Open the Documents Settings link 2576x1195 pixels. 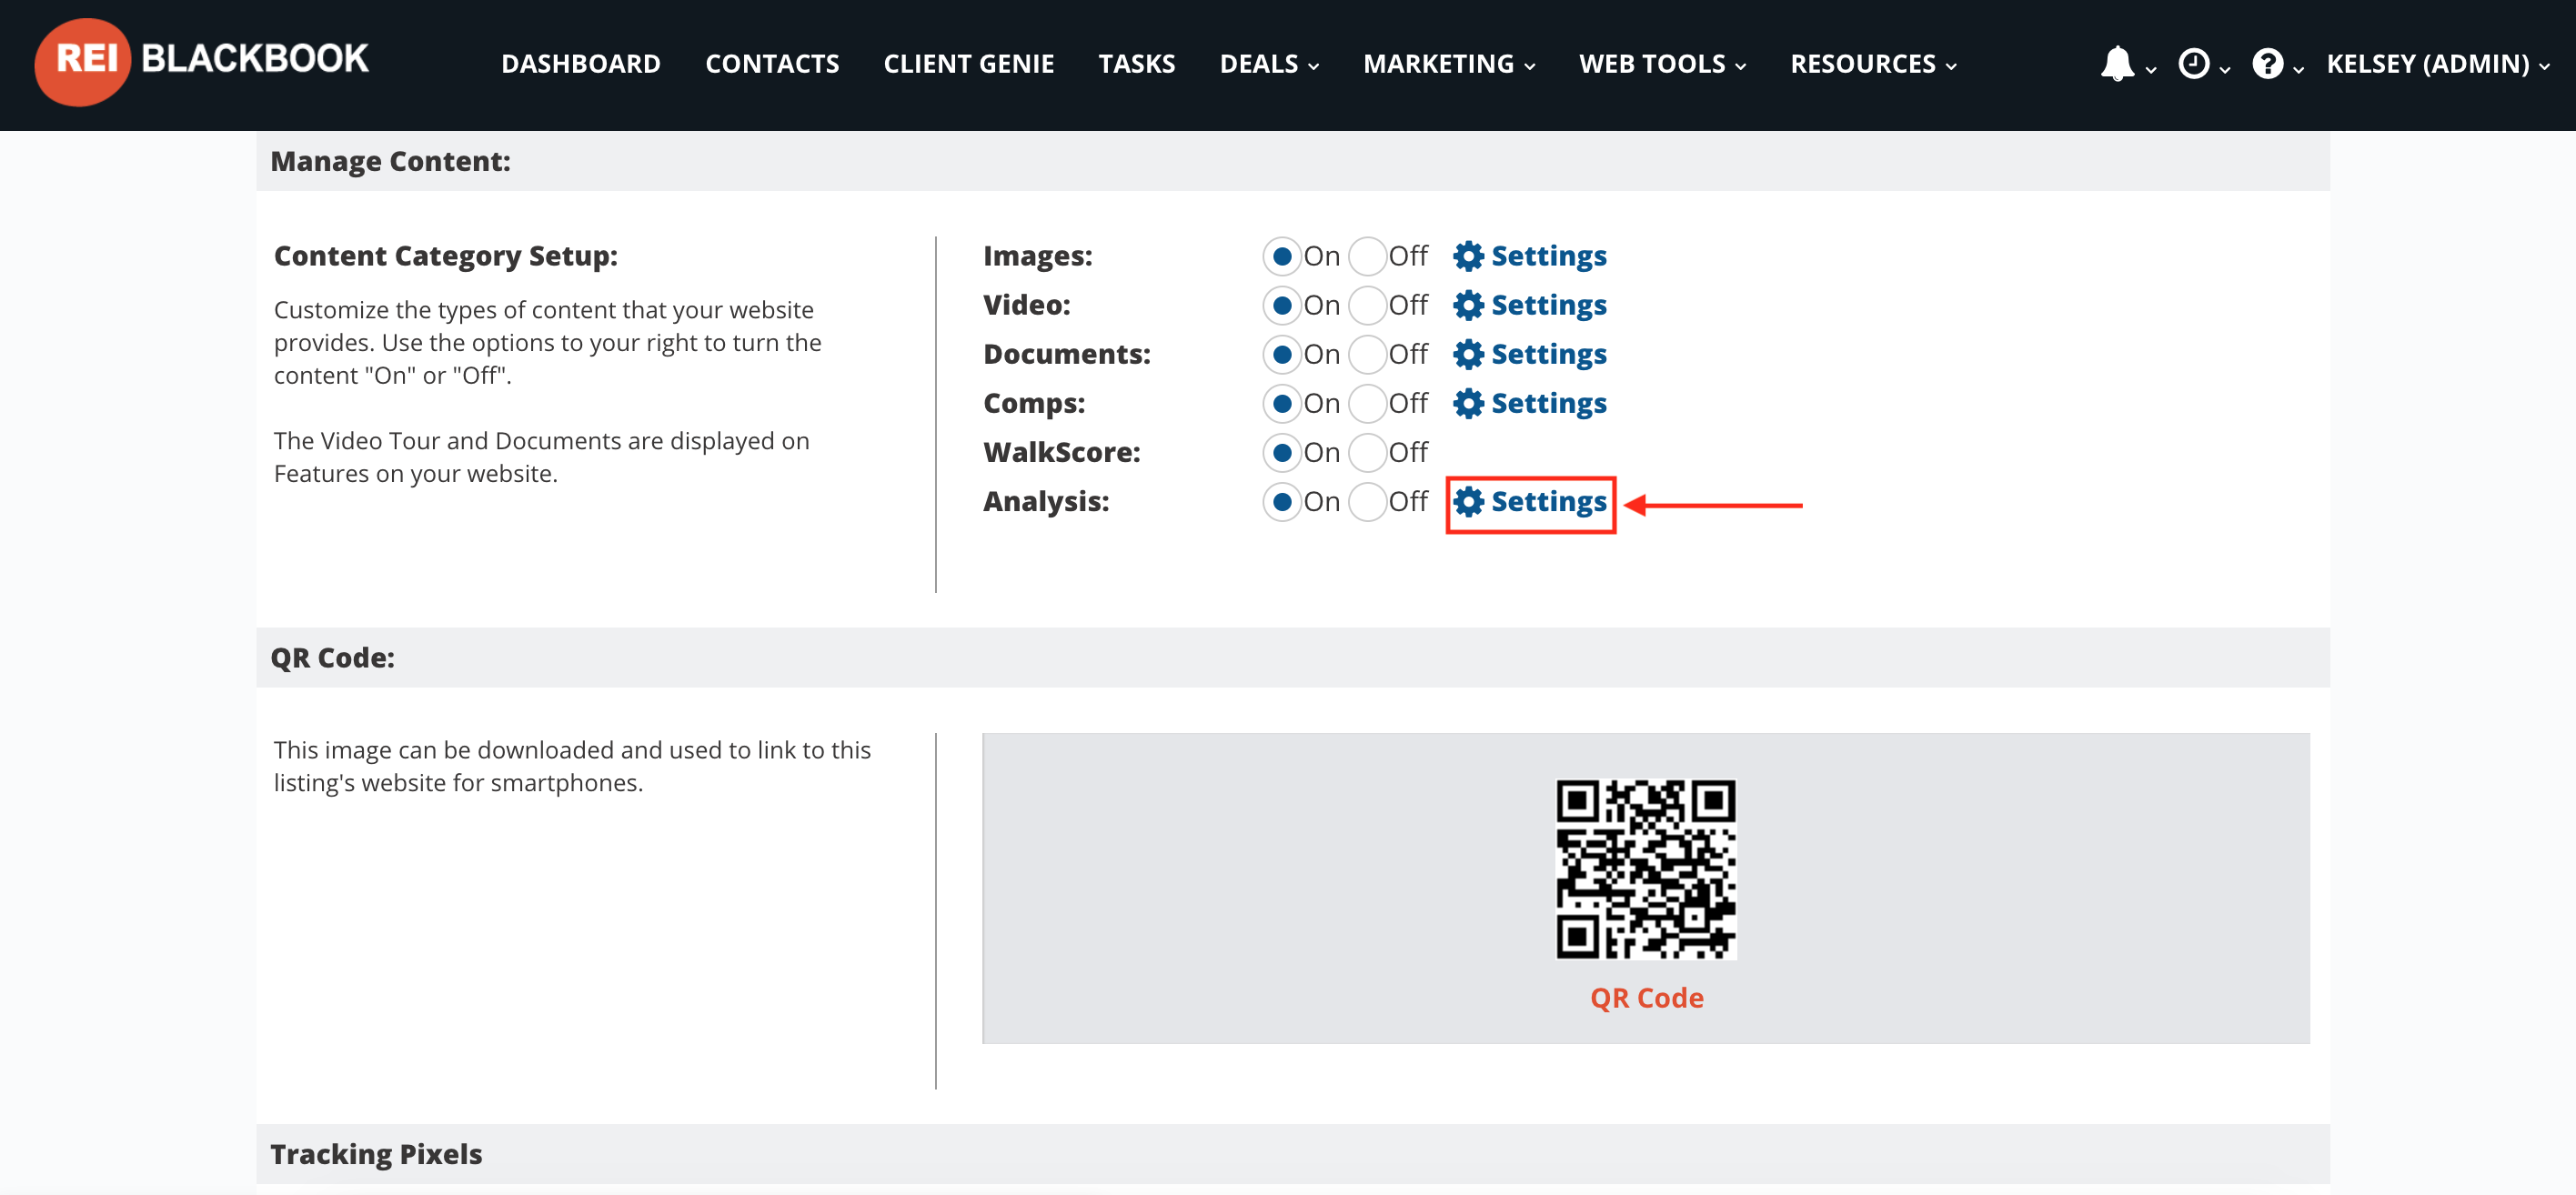click(x=1548, y=354)
